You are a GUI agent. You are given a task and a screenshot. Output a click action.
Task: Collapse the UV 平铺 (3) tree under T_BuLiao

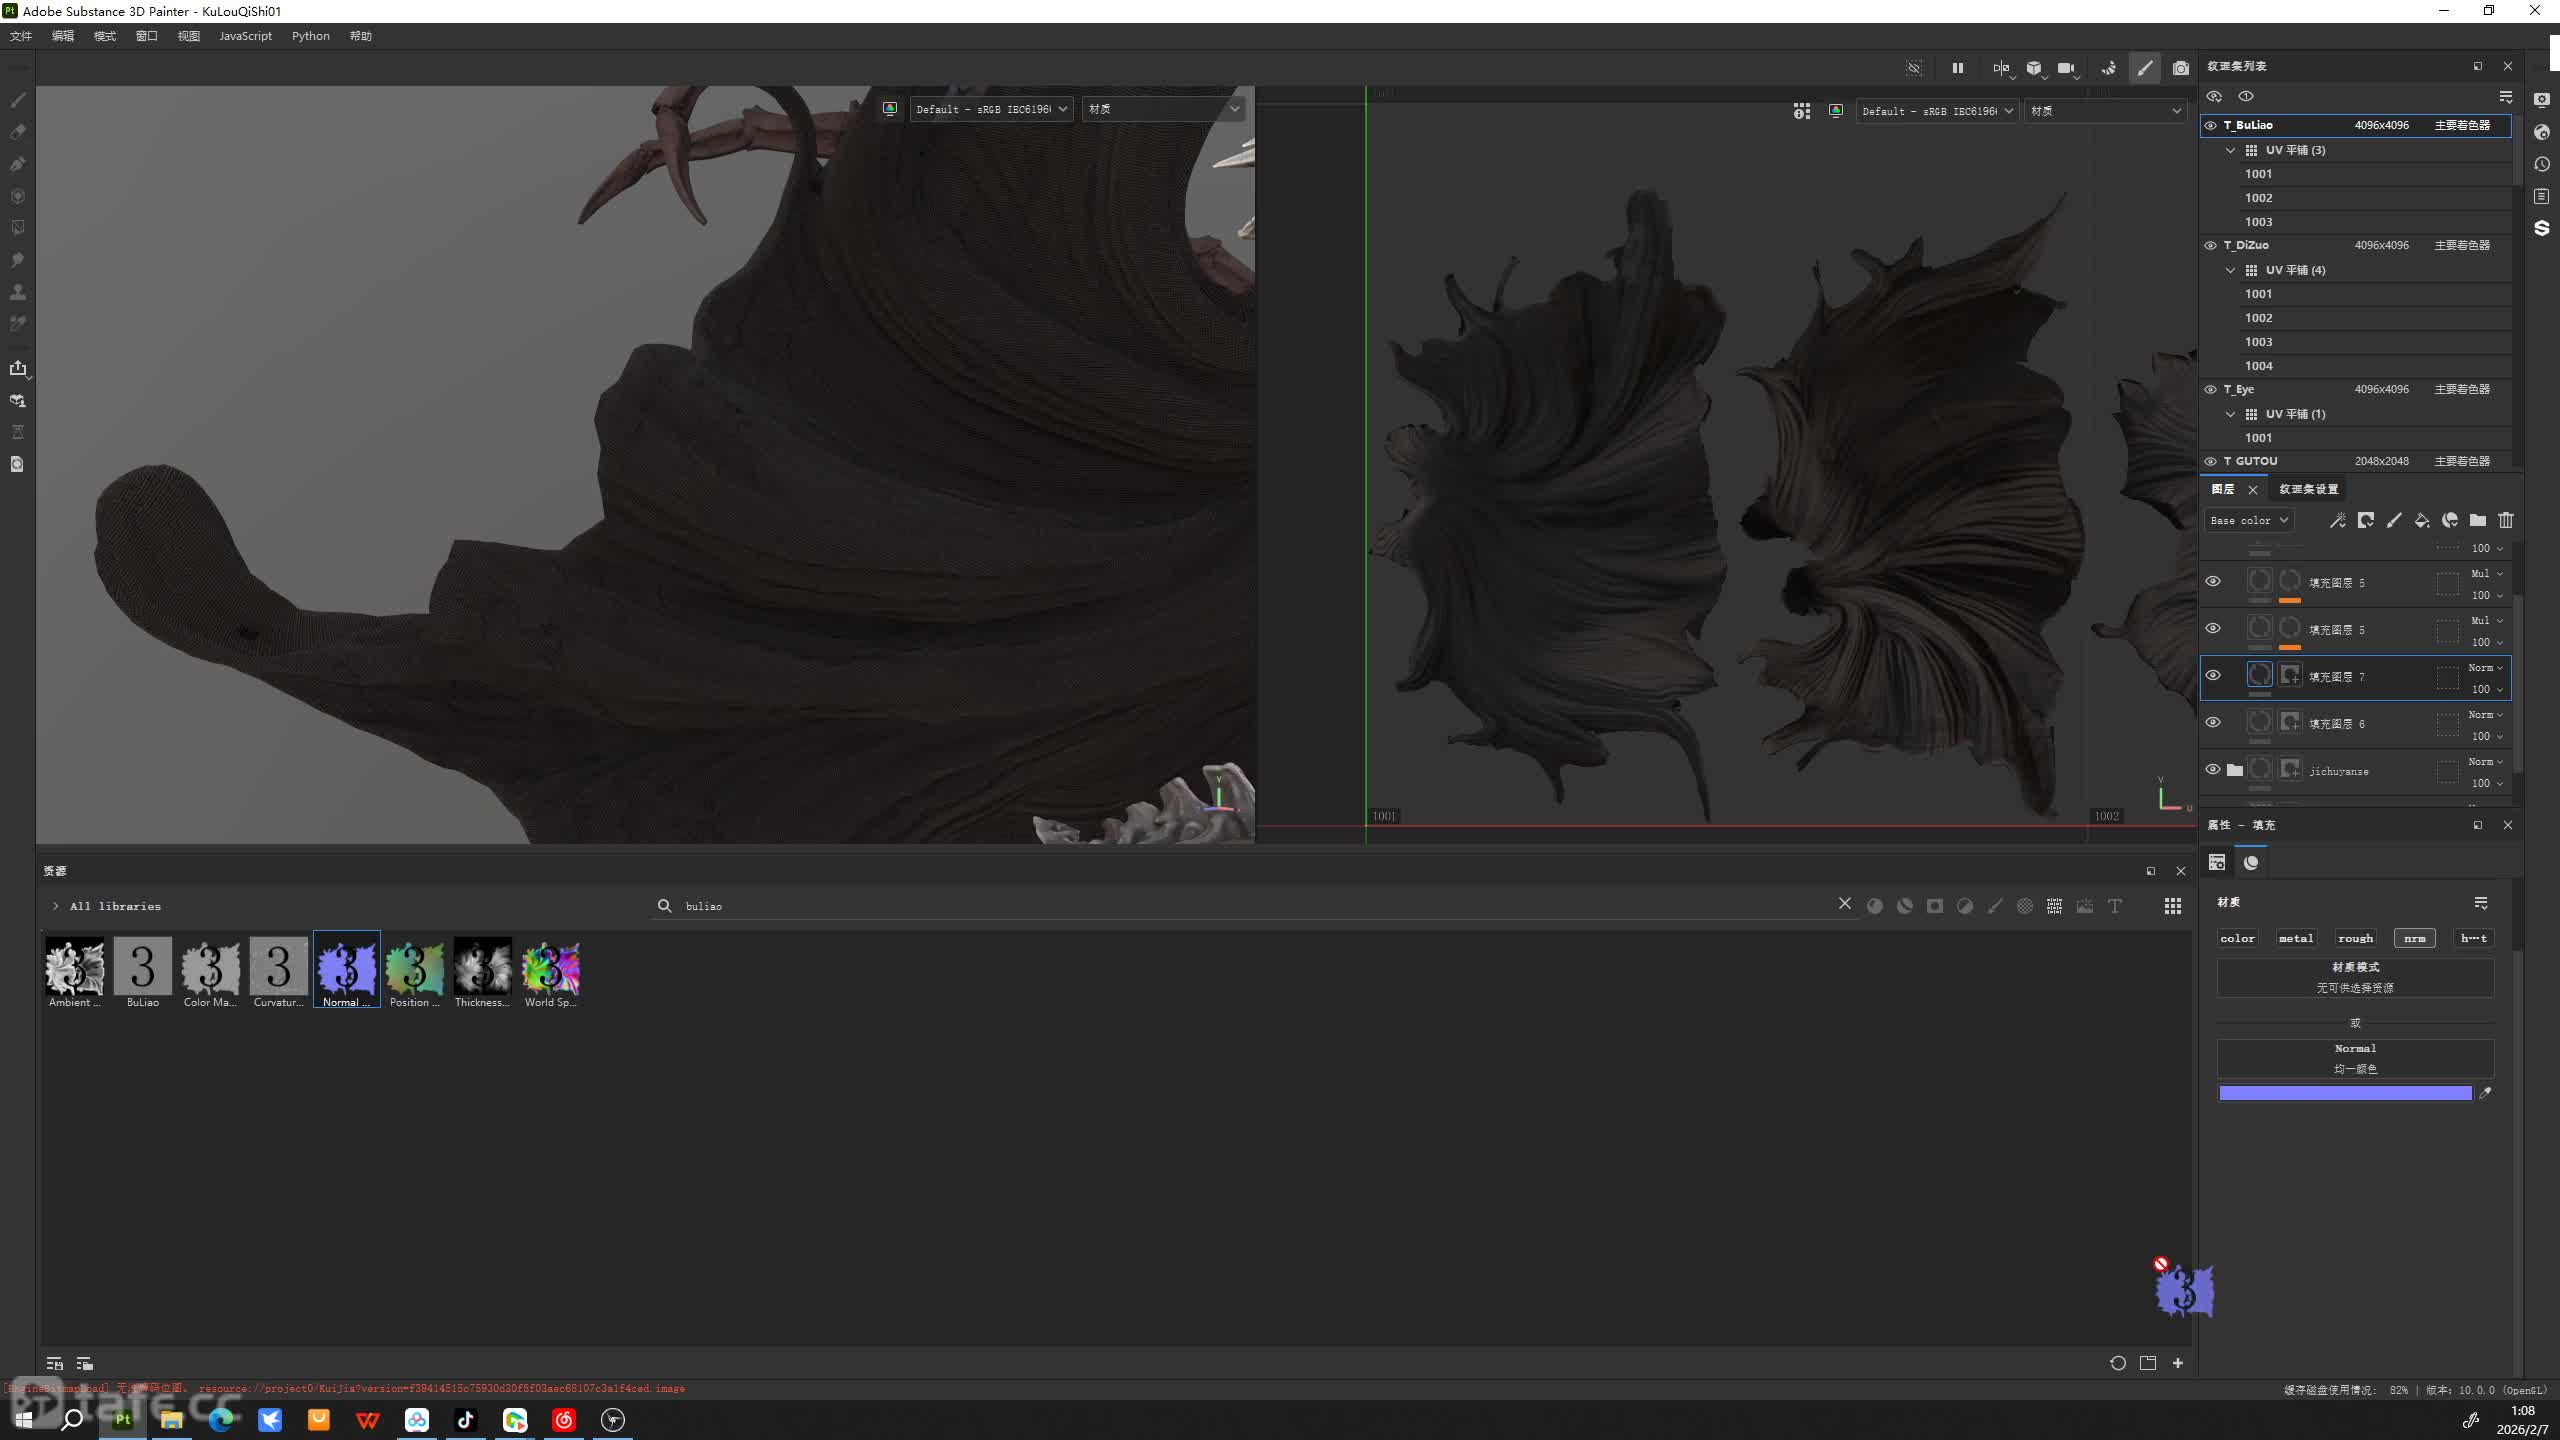[x=2230, y=150]
